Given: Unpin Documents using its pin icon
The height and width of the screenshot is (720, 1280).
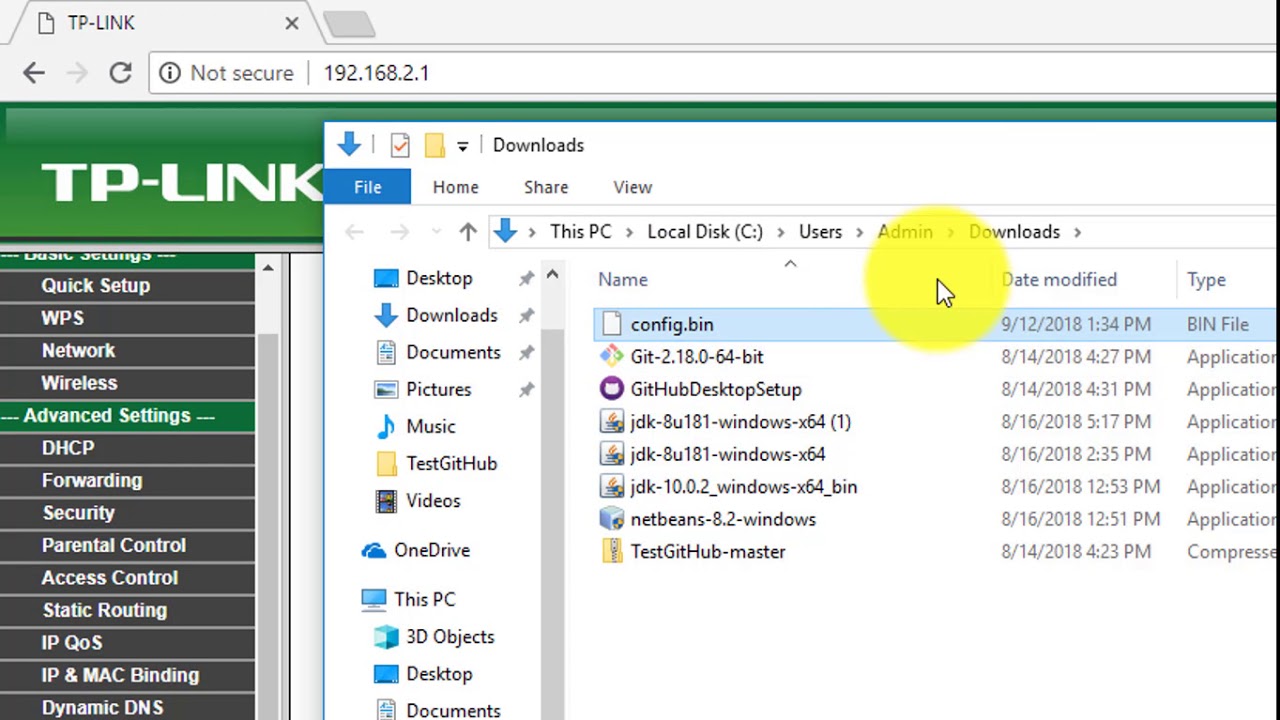Looking at the screenshot, I should (526, 353).
